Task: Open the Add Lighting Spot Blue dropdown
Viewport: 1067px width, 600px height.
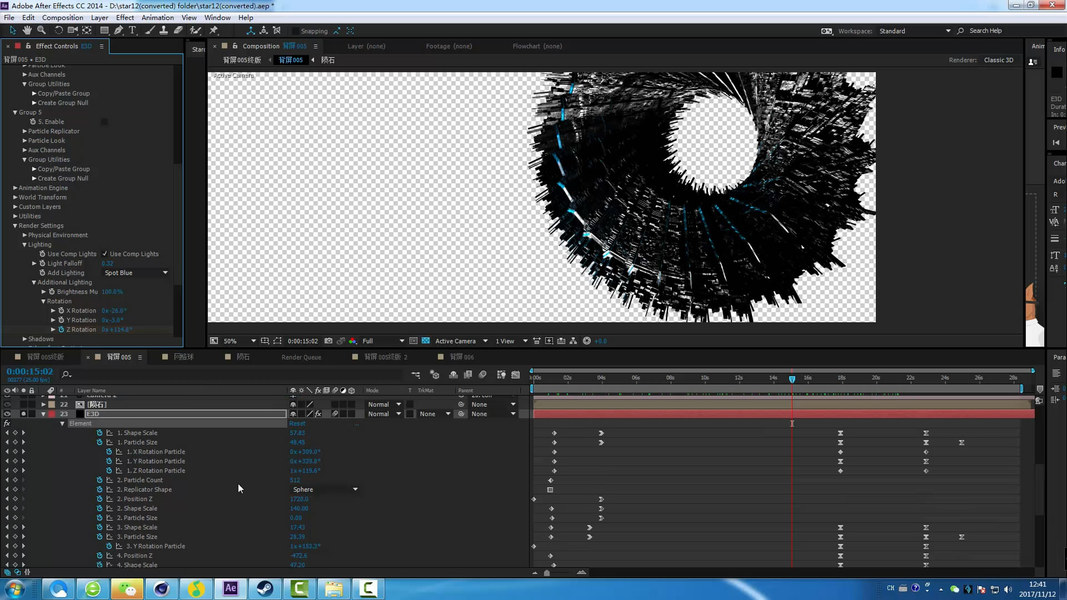Action: pyautogui.click(x=135, y=273)
